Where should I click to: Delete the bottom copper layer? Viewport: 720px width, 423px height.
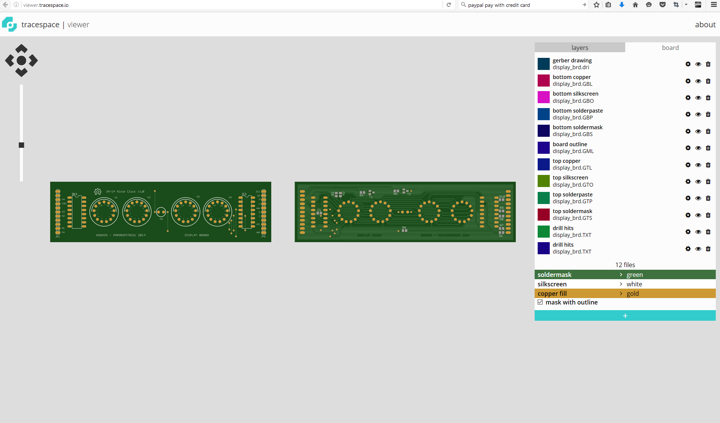[708, 81]
